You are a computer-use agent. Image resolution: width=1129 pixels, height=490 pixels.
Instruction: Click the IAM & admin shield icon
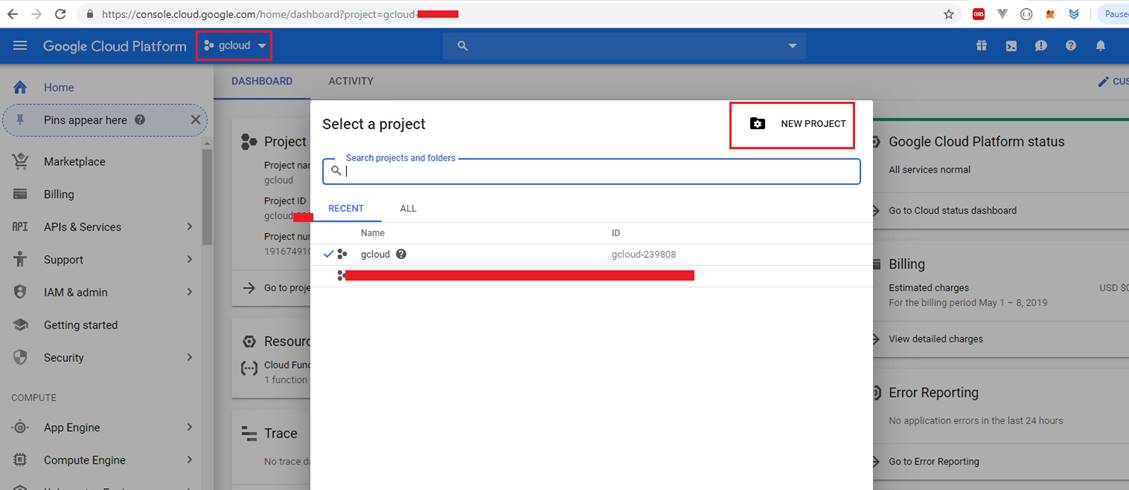point(20,291)
